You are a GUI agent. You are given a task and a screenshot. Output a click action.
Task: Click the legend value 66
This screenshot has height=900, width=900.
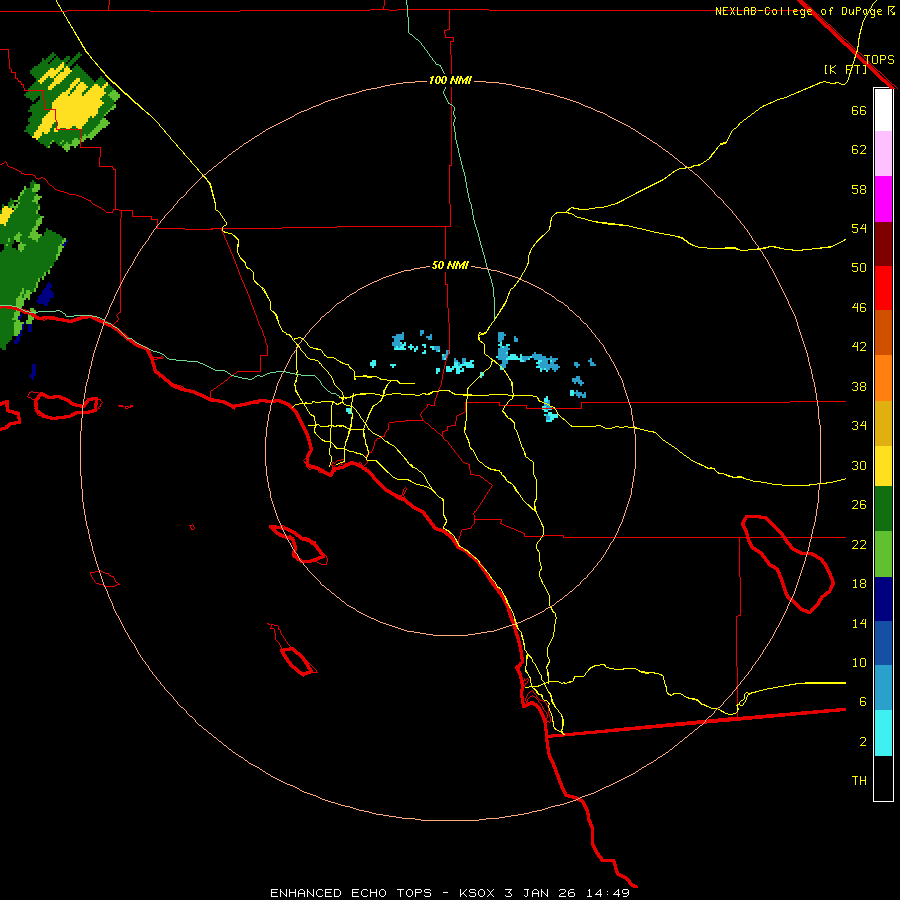[859, 110]
